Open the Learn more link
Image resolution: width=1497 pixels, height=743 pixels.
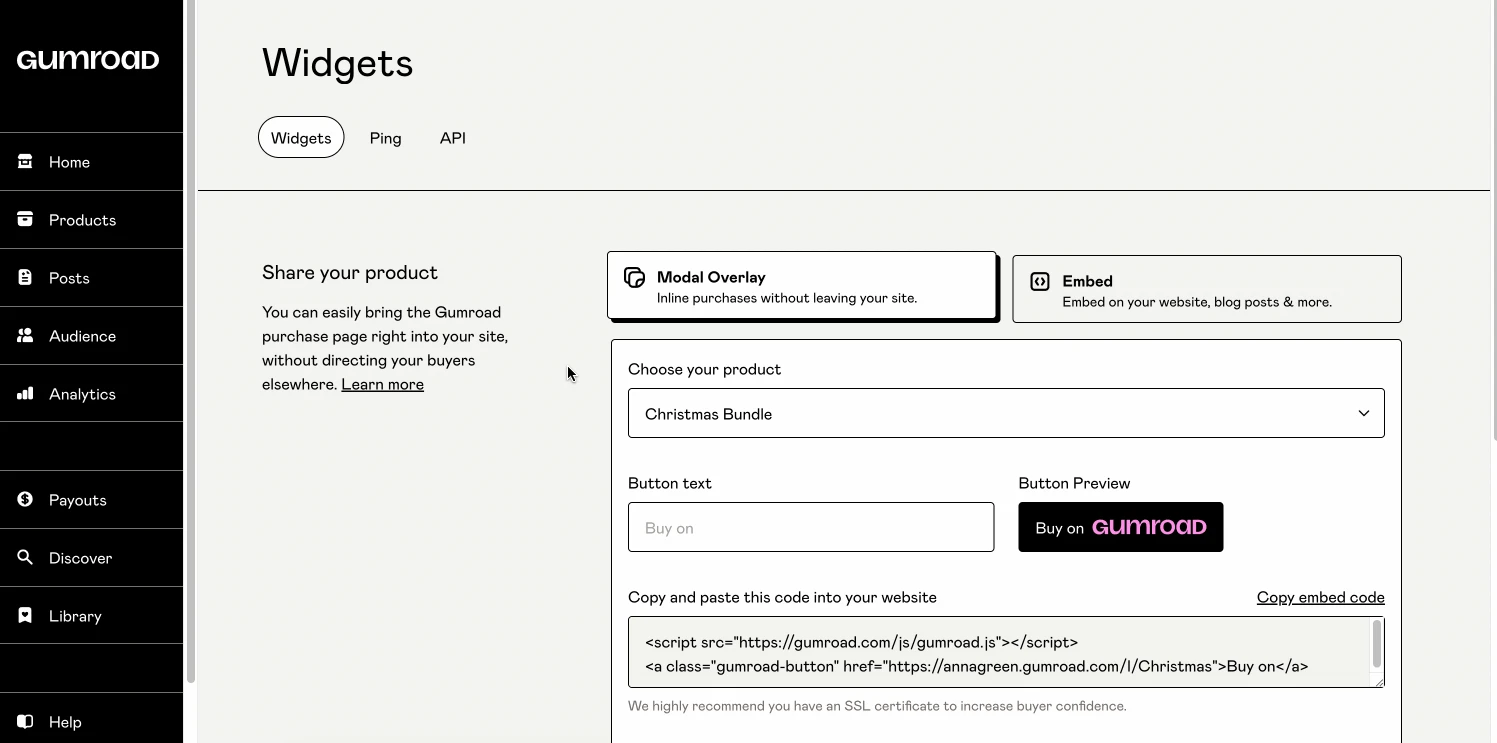382,384
